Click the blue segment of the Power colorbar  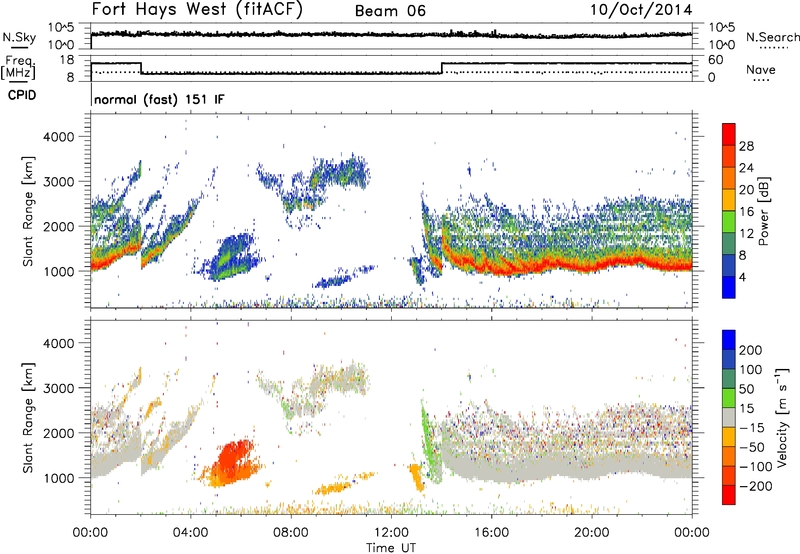729,287
